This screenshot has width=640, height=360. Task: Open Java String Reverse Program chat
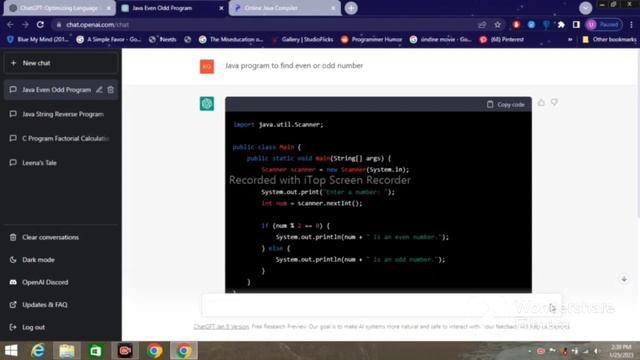pyautogui.click(x=60, y=114)
